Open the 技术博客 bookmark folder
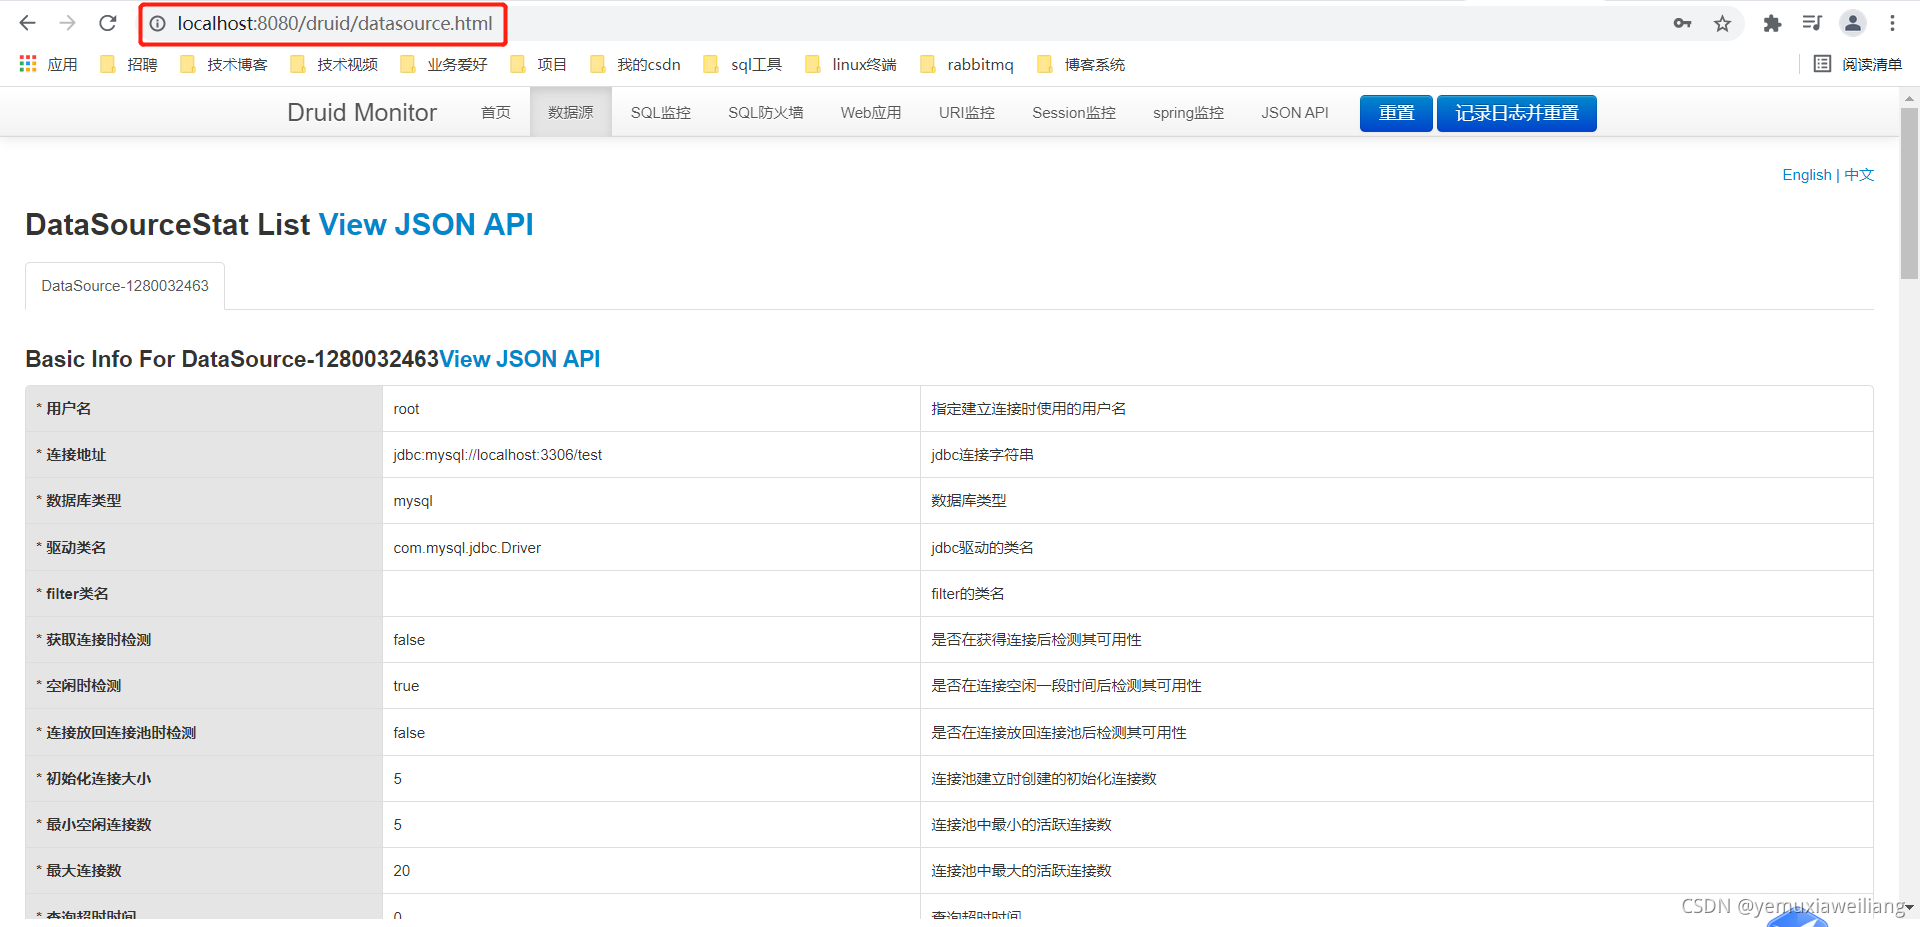The height and width of the screenshot is (927, 1920). tap(224, 64)
